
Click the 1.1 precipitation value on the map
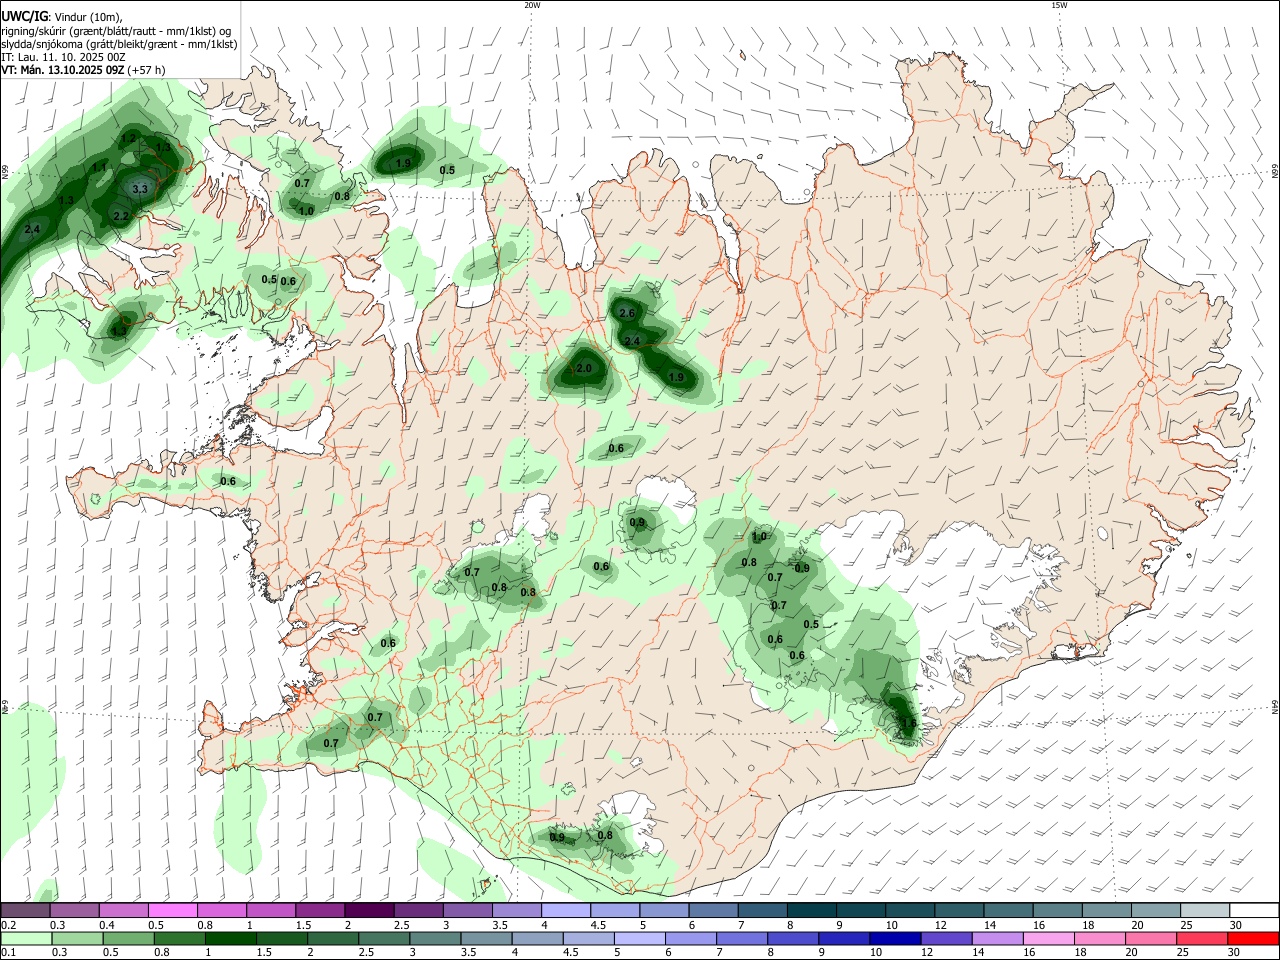pyautogui.click(x=99, y=167)
